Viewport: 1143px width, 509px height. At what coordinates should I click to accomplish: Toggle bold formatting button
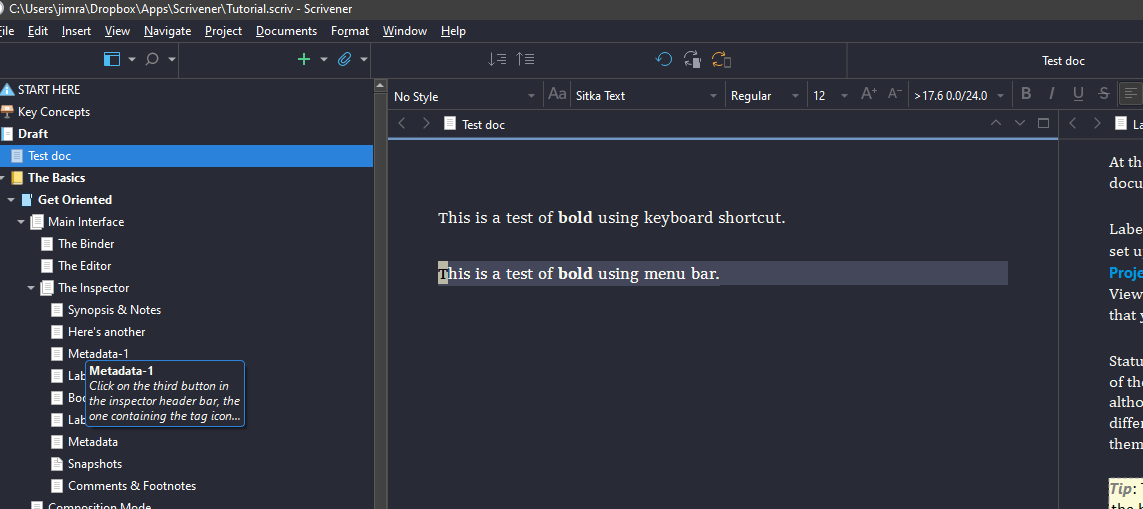pyautogui.click(x=1026, y=94)
